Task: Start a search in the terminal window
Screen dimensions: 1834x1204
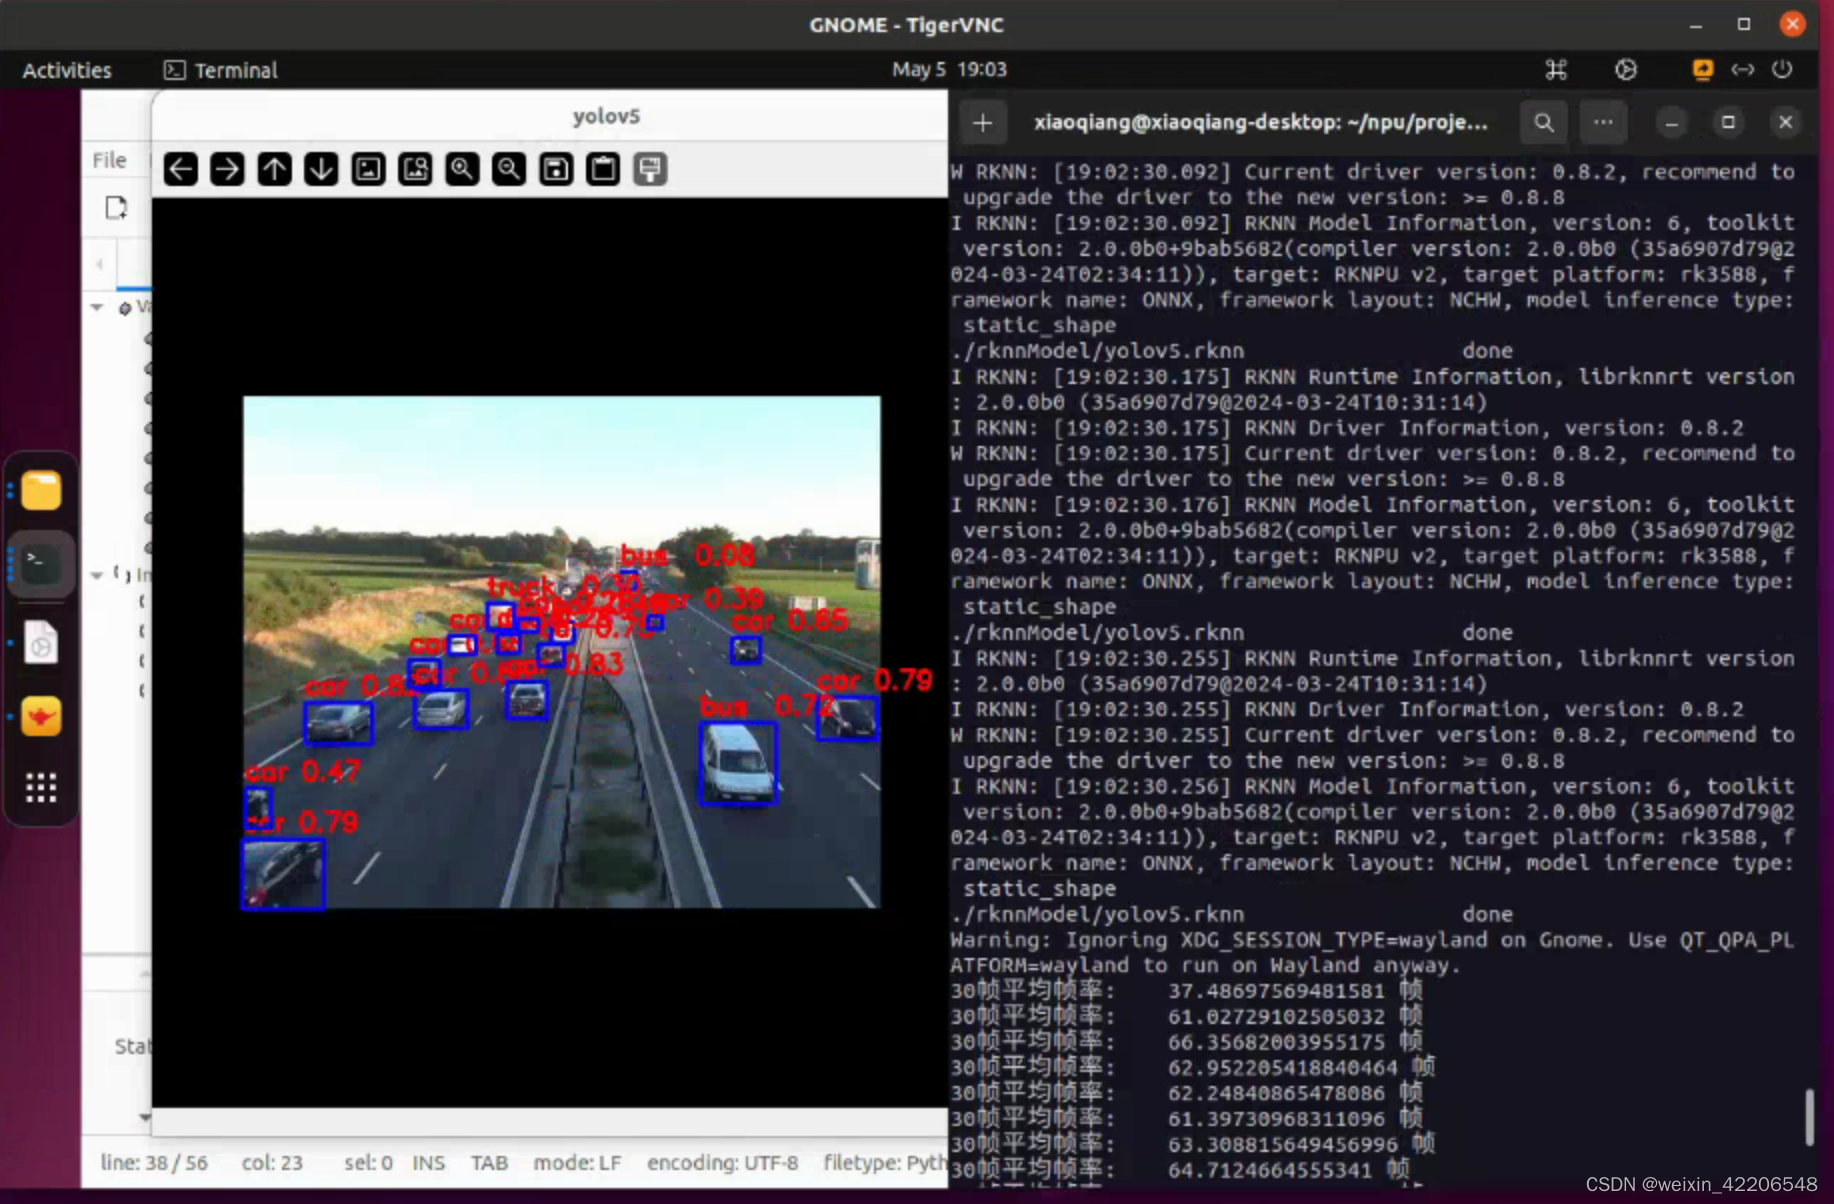Action: tap(1543, 122)
